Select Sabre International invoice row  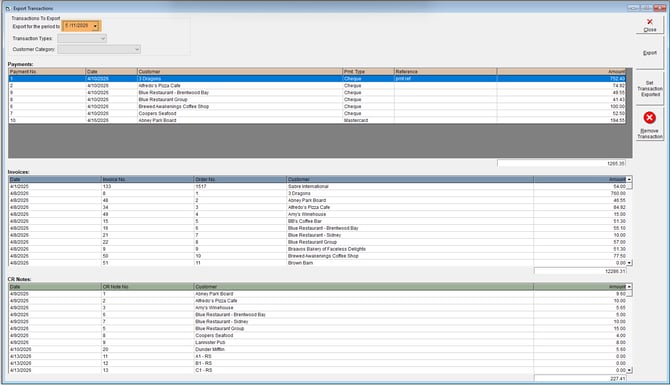[x=317, y=186]
